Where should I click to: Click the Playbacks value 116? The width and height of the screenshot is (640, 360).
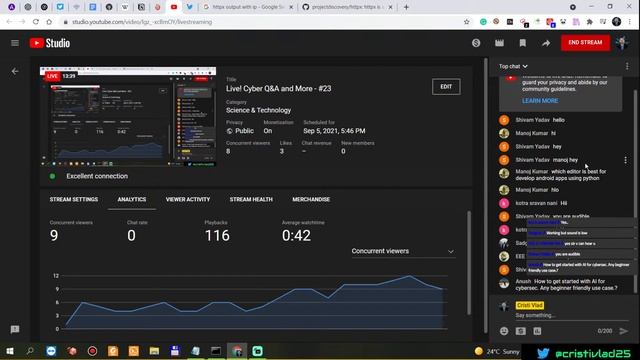tap(217, 236)
